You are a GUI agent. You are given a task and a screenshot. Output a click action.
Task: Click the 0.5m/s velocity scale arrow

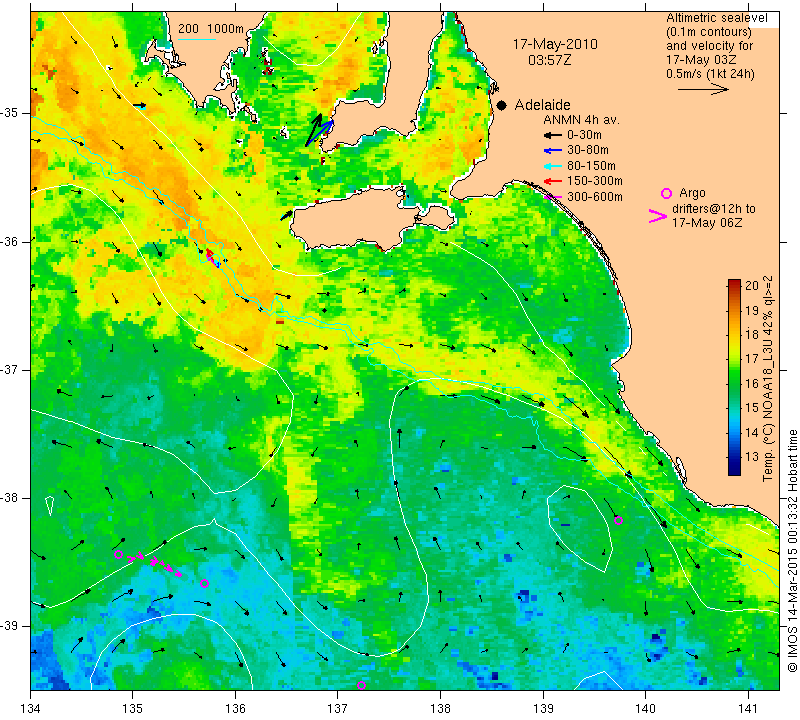tap(703, 89)
